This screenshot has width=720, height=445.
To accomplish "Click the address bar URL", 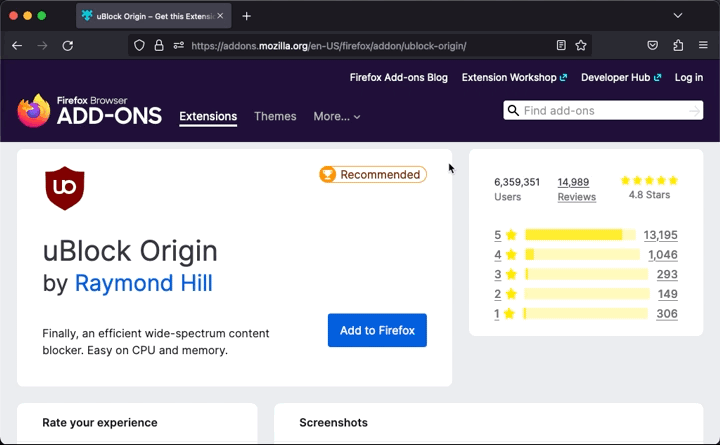I will pos(329,45).
